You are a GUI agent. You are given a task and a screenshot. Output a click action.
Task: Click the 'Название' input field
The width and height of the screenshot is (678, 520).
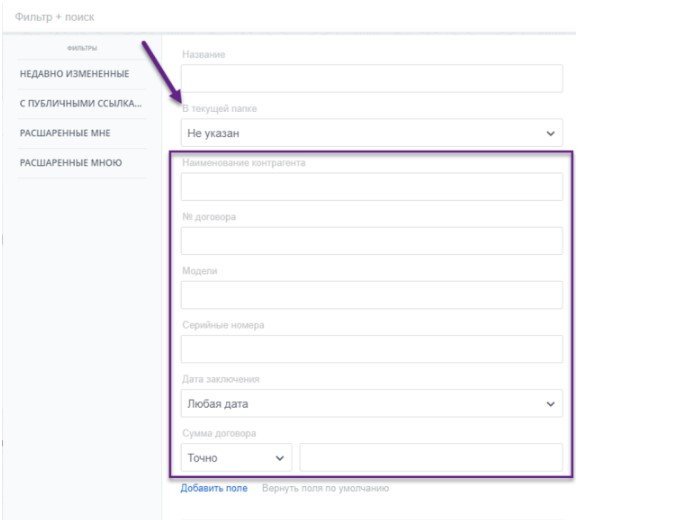(371, 79)
